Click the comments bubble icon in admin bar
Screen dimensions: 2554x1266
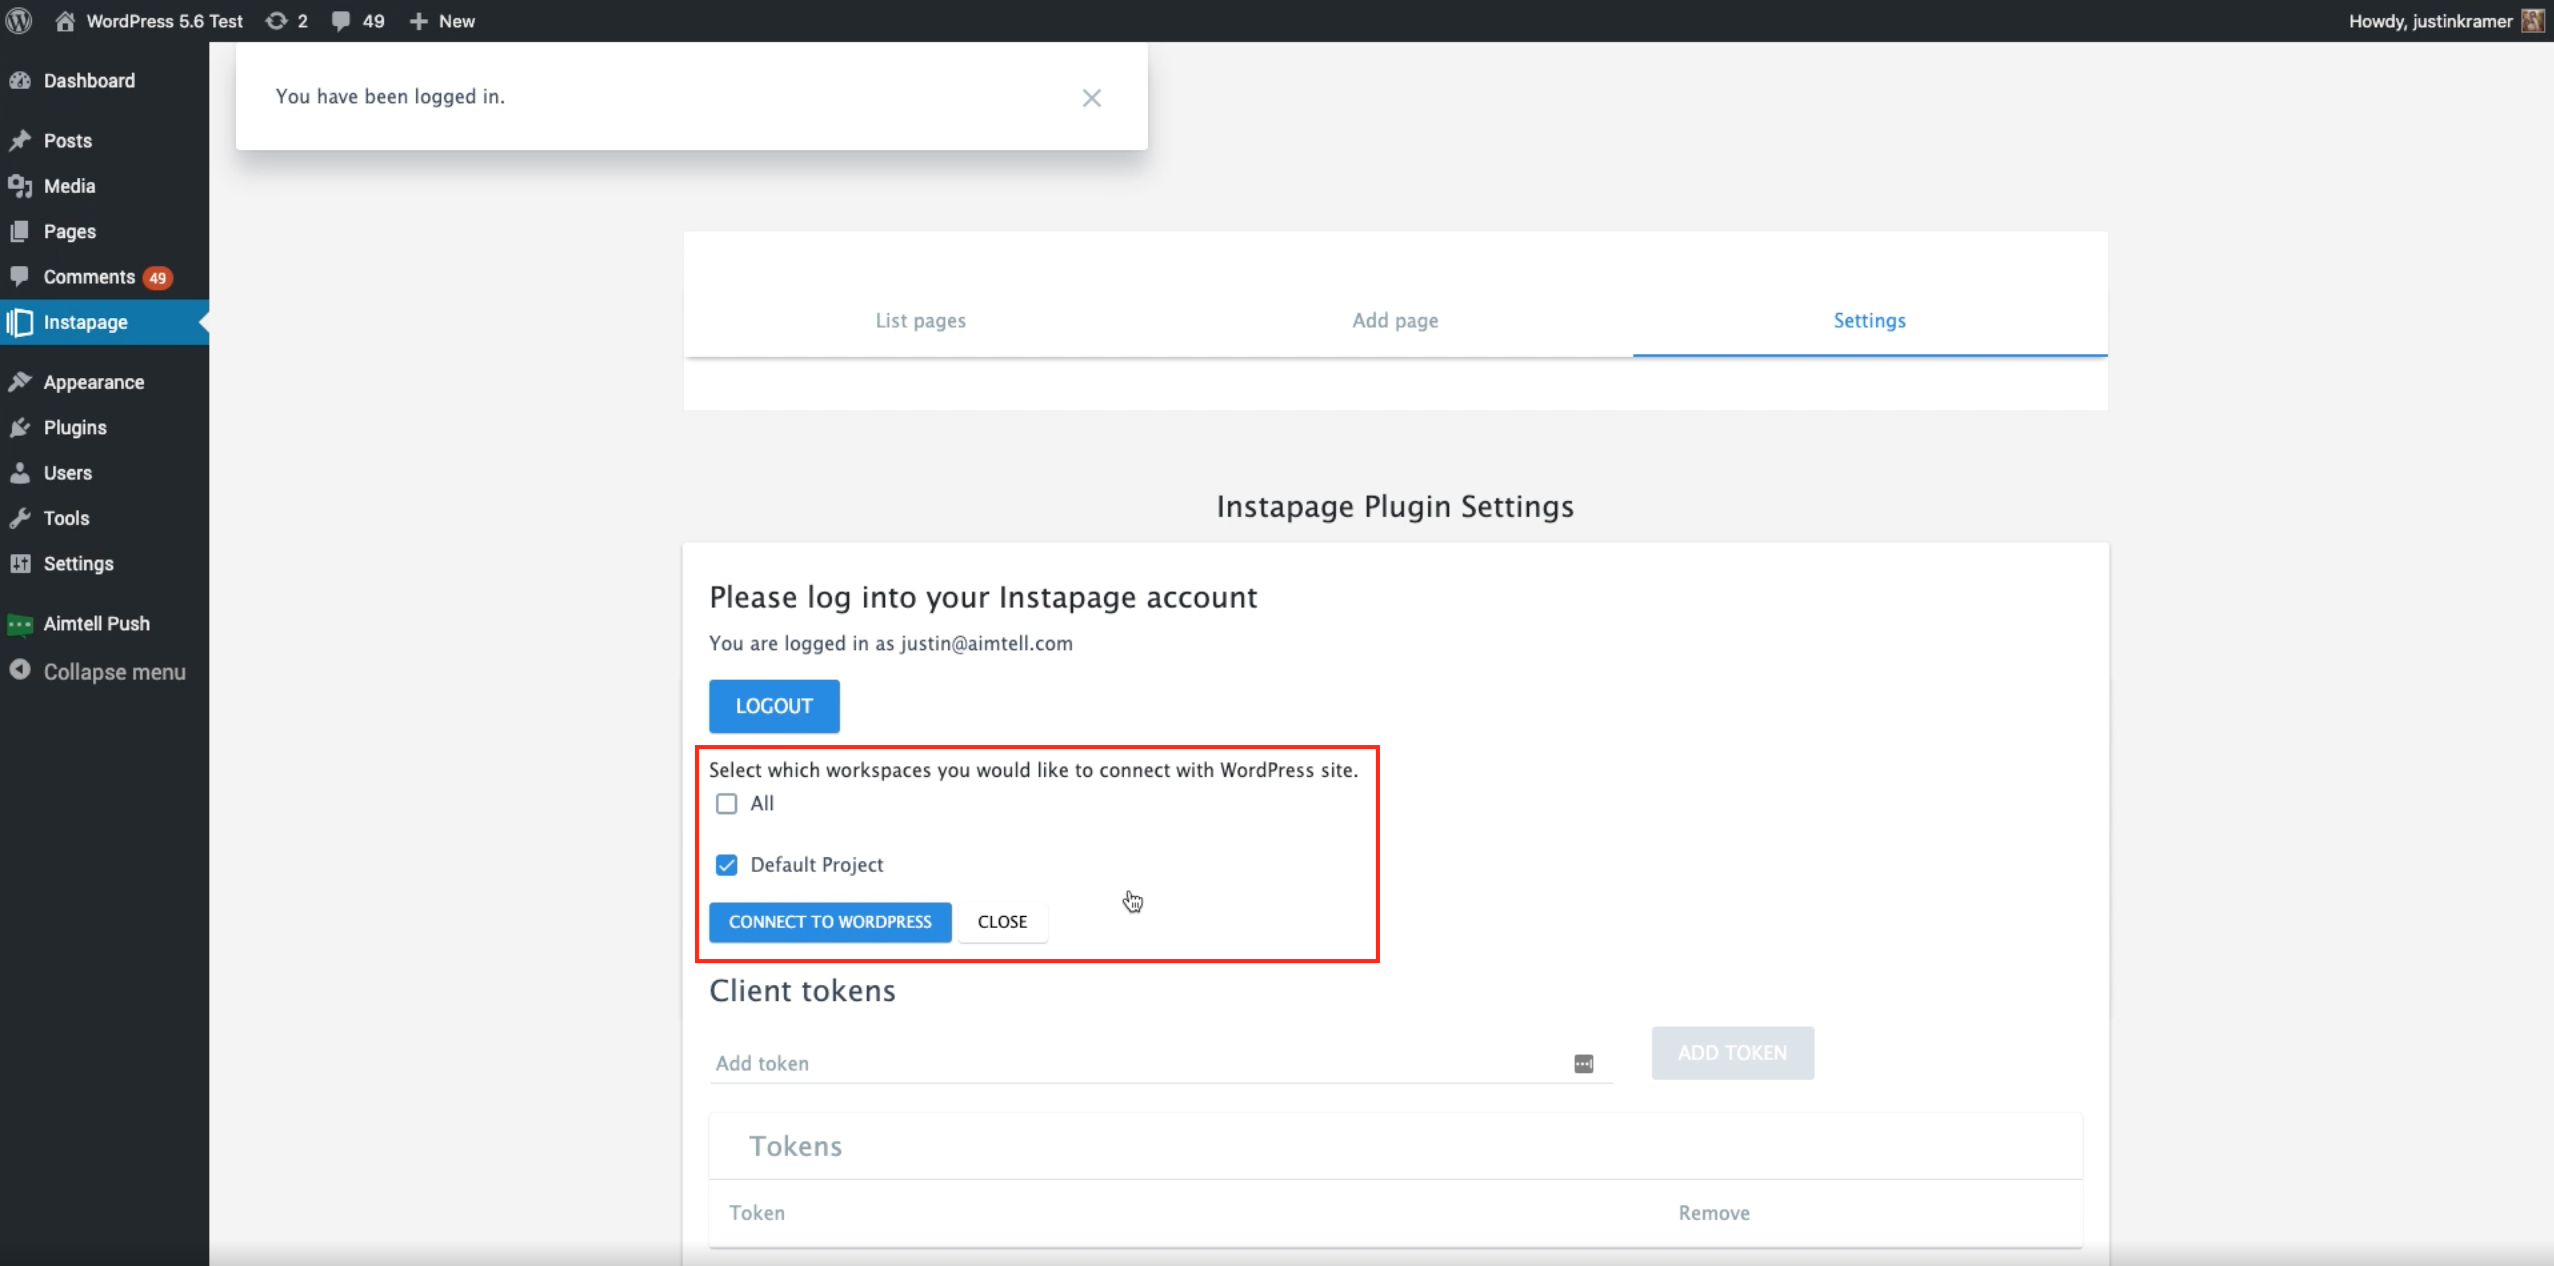coord(342,21)
